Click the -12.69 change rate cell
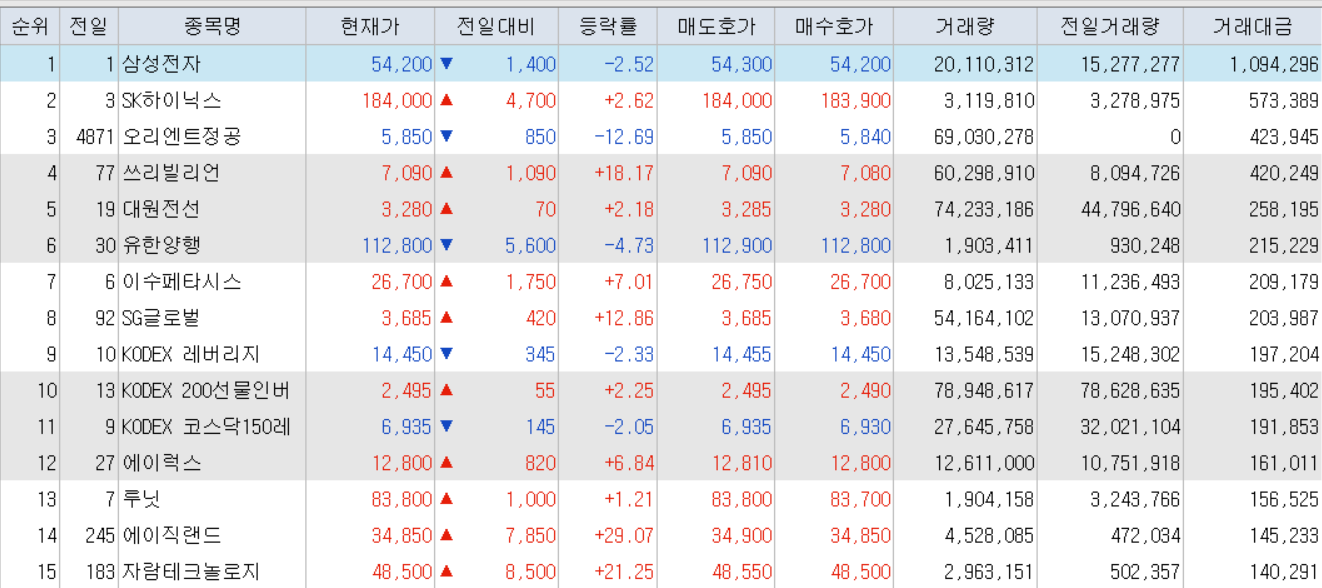 (623, 136)
